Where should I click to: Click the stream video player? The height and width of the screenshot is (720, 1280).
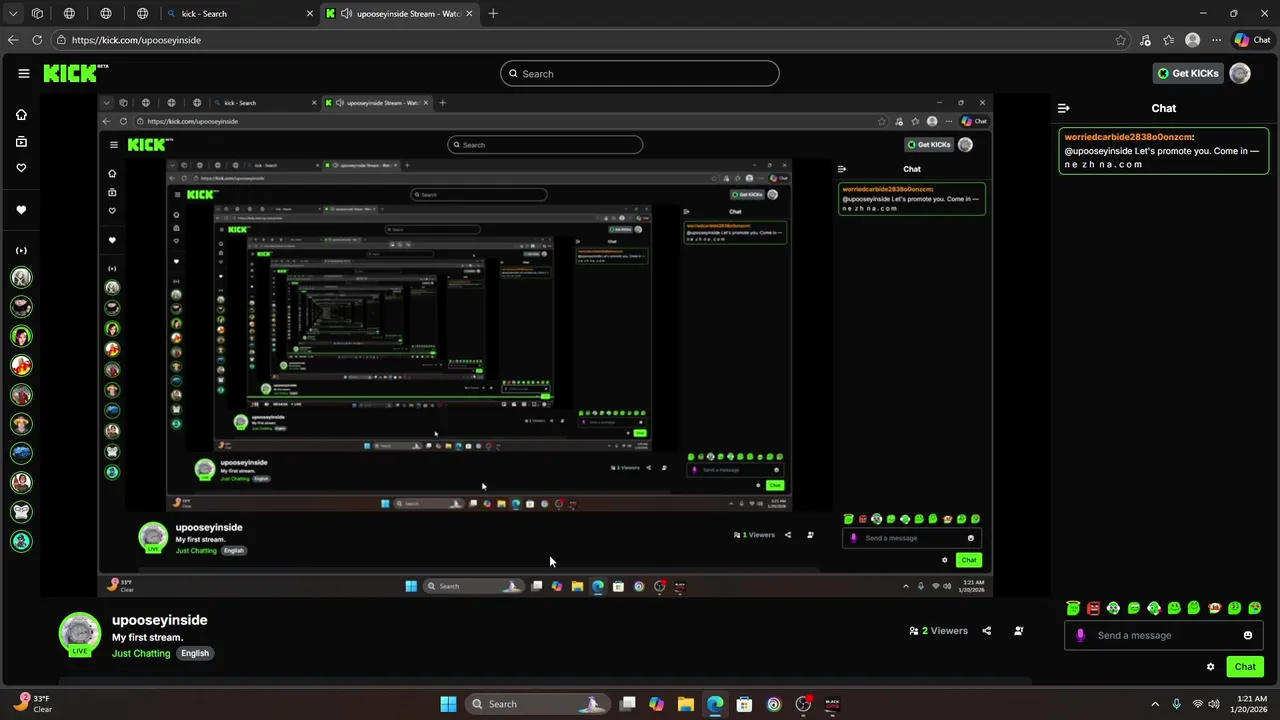click(545, 346)
